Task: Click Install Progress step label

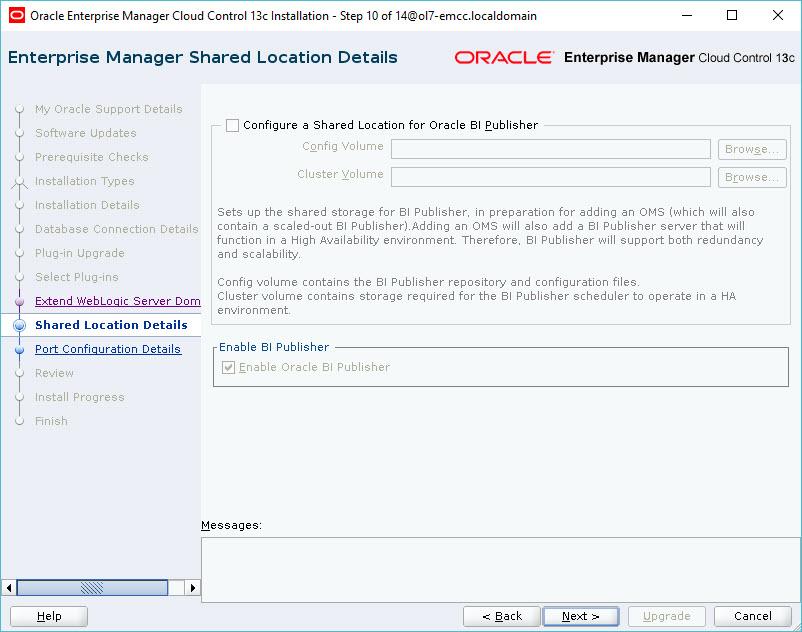Action: [79, 397]
